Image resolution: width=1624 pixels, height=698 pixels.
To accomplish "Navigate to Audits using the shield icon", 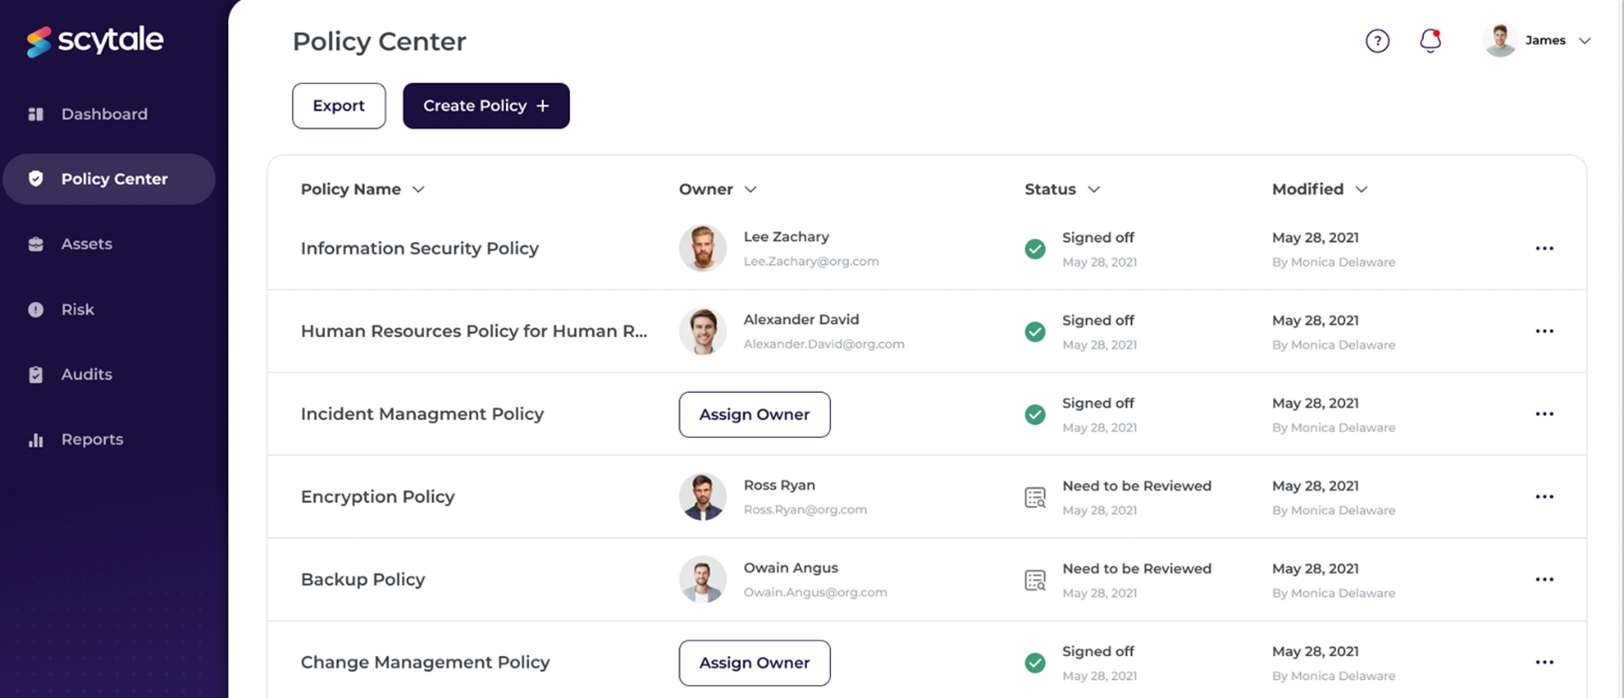I will tap(33, 374).
